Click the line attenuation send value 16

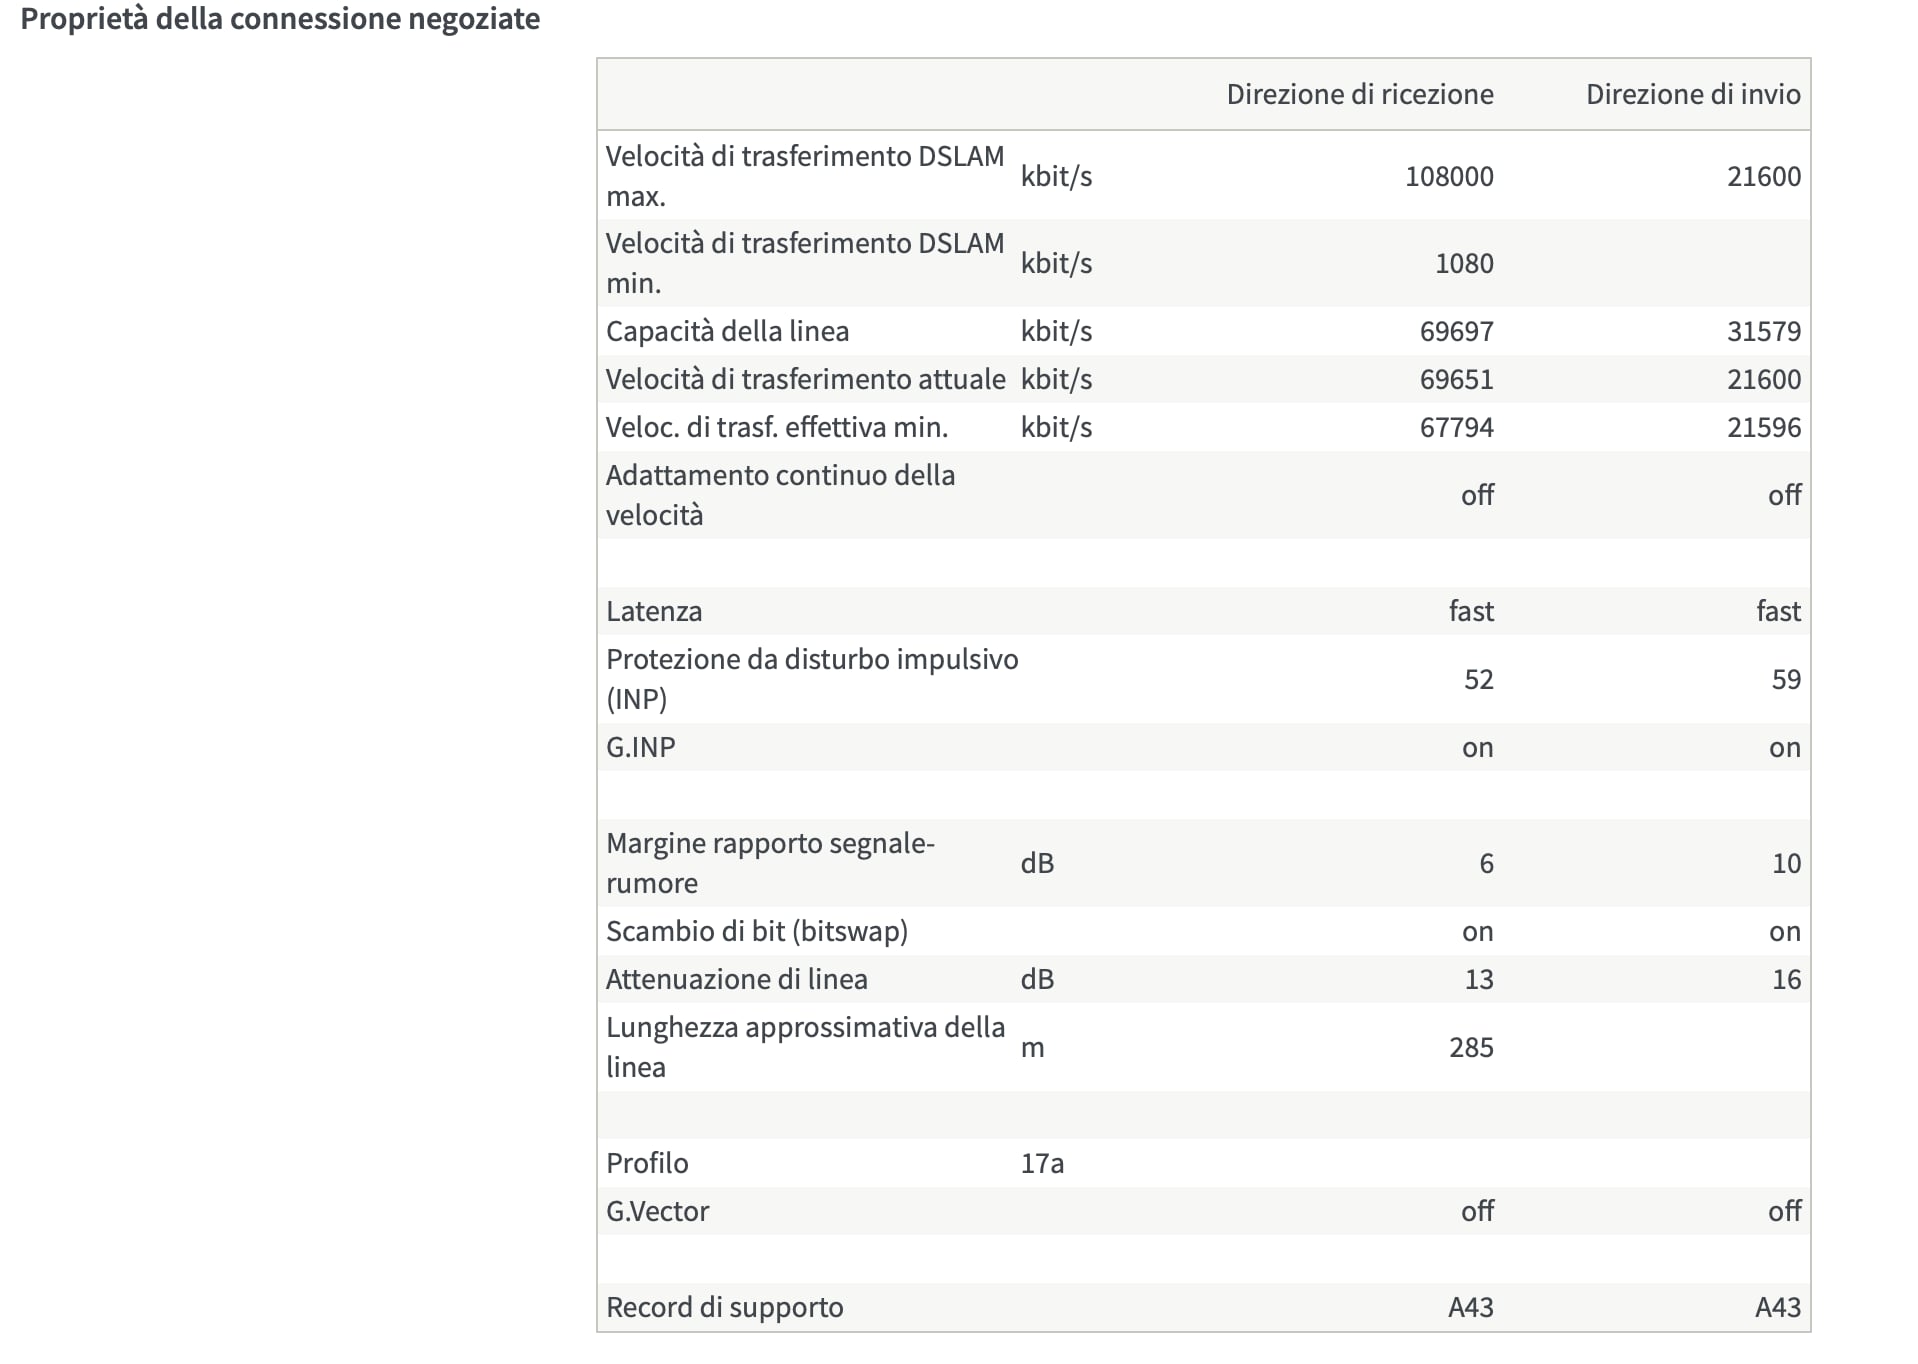[x=1785, y=979]
